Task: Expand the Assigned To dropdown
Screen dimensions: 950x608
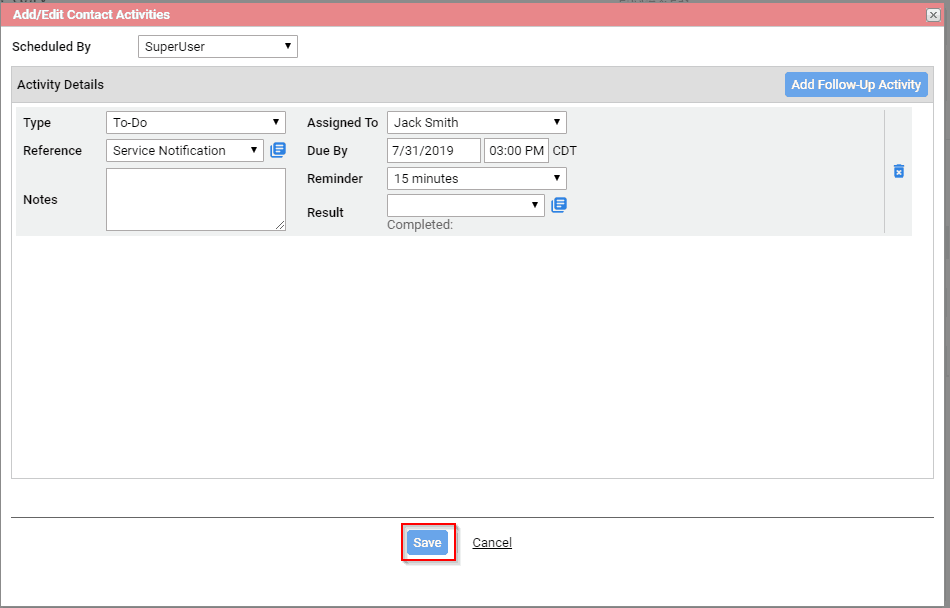Action: tap(477, 122)
